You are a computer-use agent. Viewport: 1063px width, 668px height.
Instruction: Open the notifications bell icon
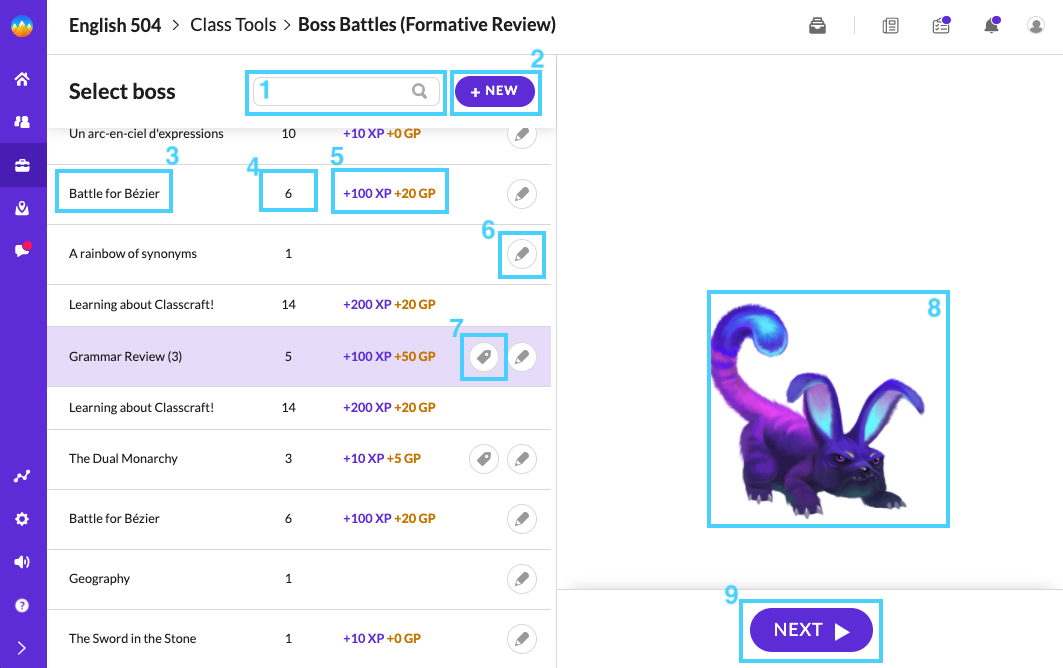pyautogui.click(x=991, y=26)
